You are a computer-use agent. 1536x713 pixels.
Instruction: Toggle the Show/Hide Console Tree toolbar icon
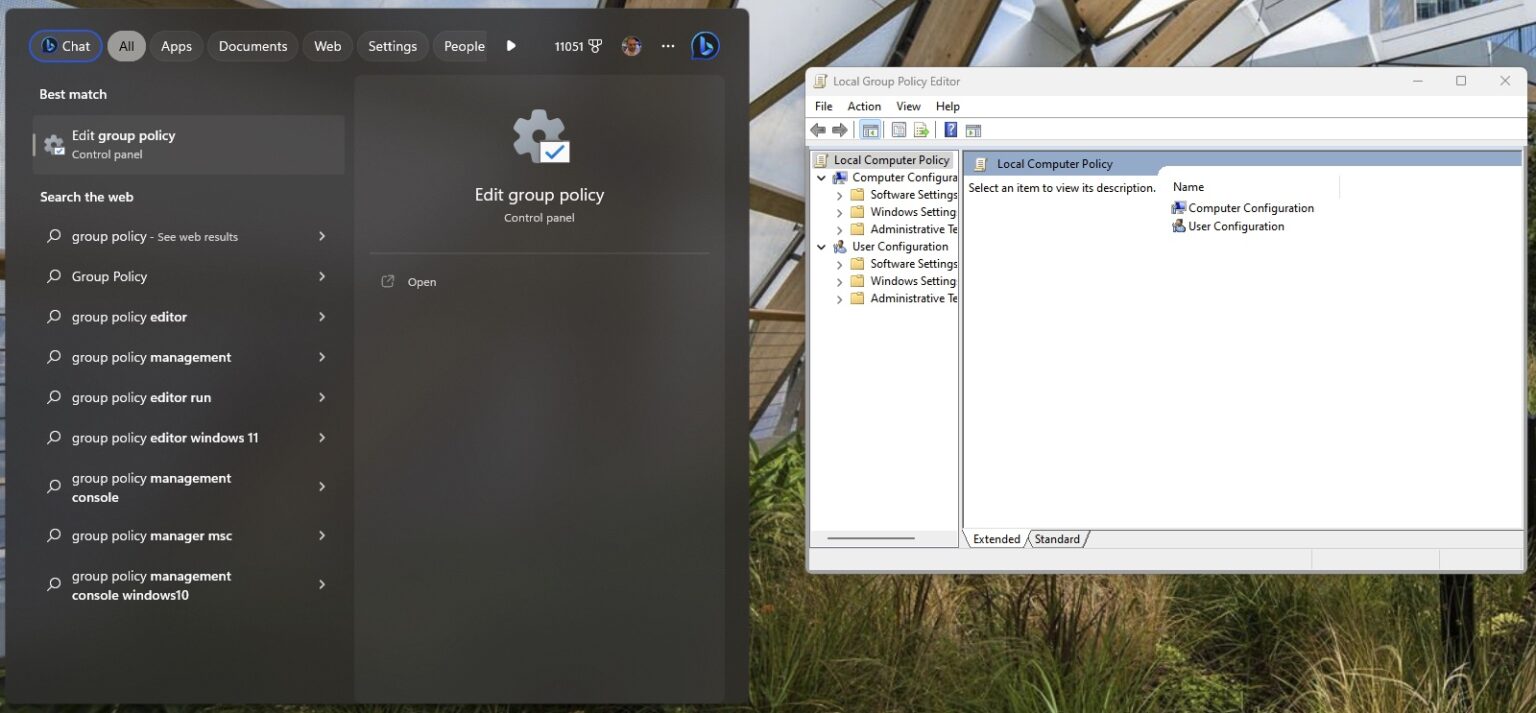870,129
